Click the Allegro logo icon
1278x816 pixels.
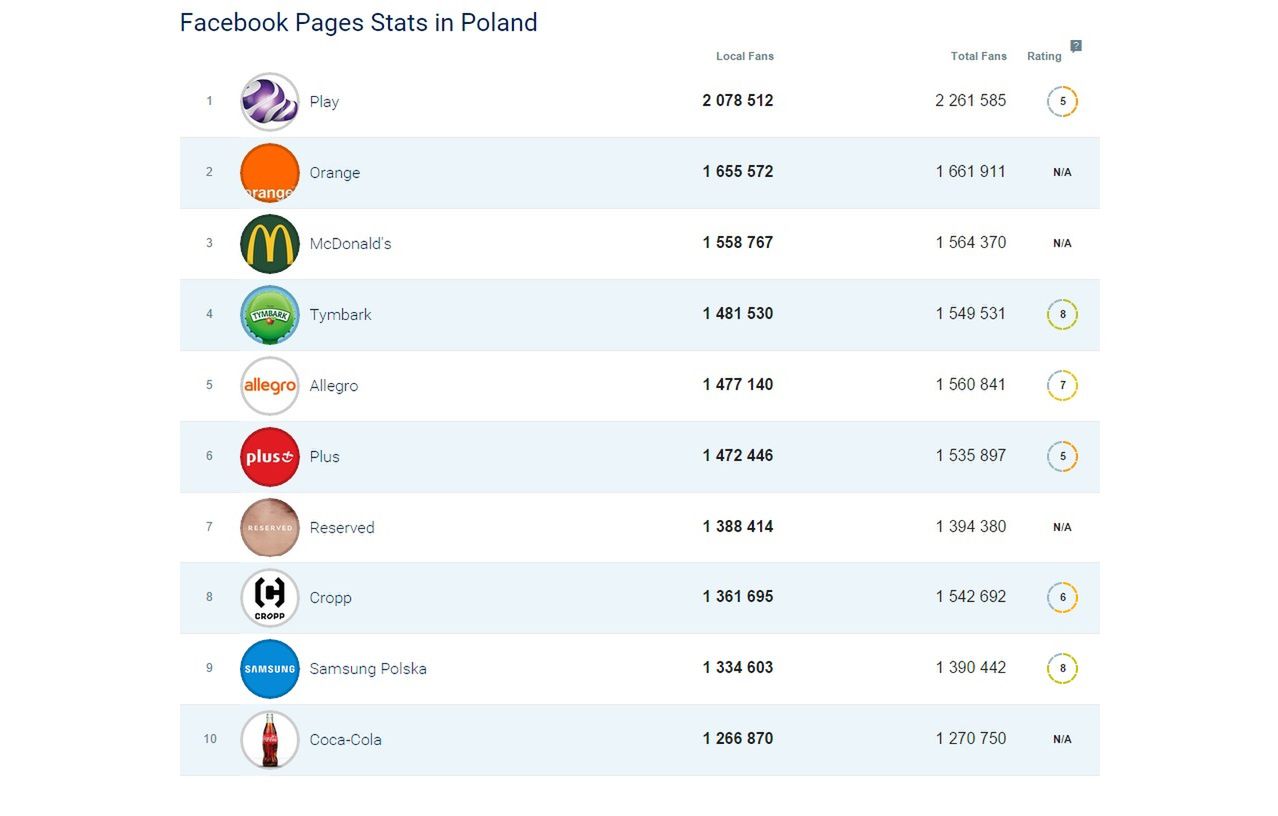point(270,386)
